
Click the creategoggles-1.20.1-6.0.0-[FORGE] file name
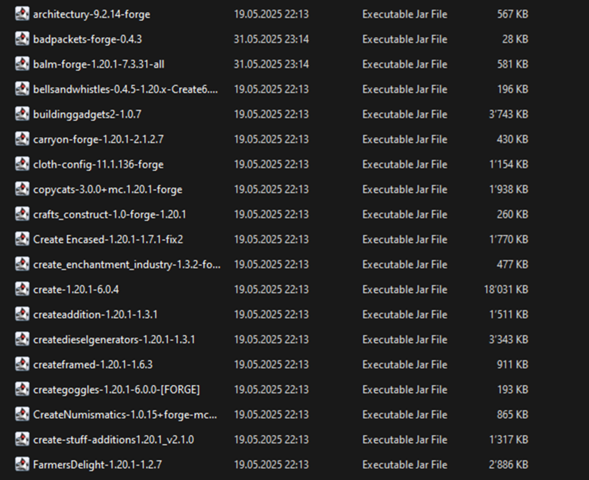(116, 389)
